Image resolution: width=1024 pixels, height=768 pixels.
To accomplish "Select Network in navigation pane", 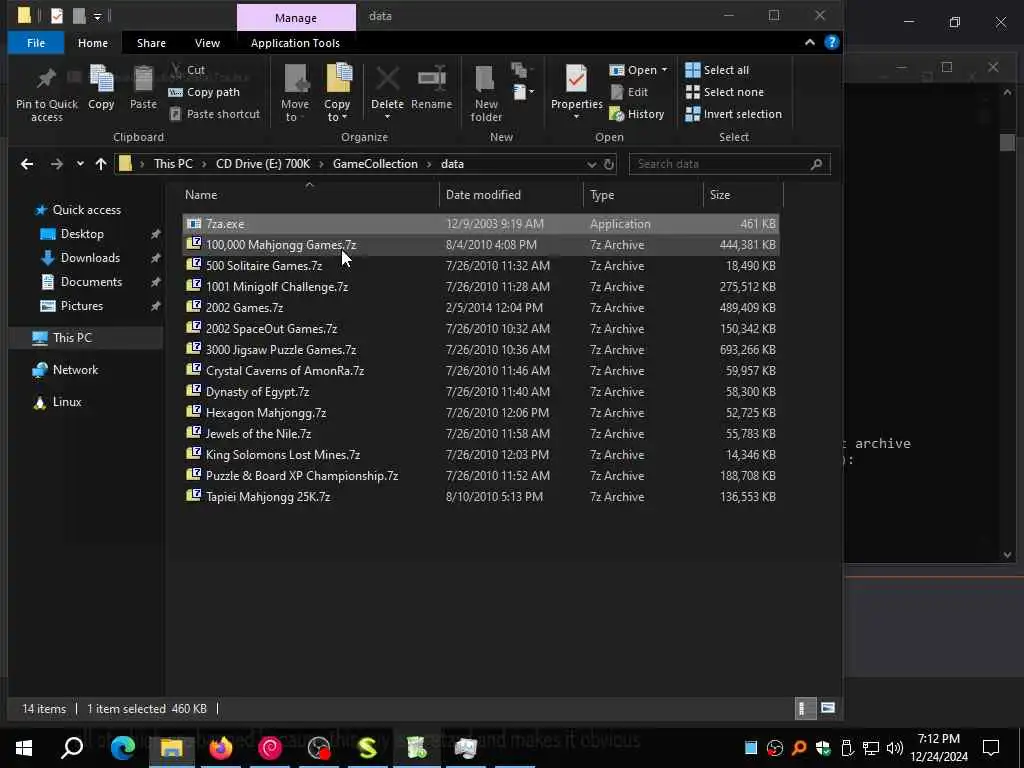I will tap(75, 370).
